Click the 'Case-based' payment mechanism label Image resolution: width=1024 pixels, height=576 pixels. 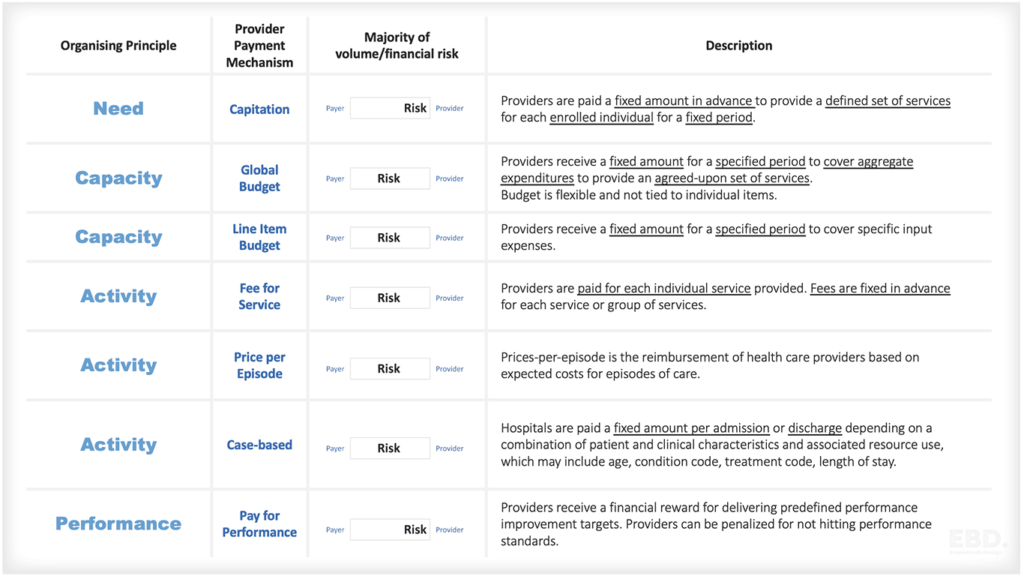(259, 445)
